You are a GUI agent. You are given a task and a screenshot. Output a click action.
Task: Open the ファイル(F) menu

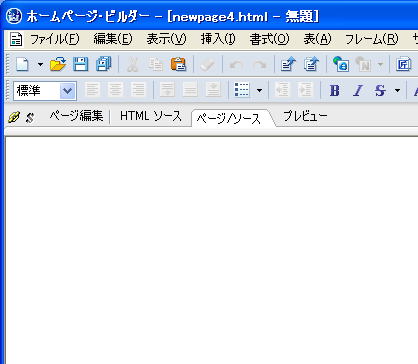(55, 39)
